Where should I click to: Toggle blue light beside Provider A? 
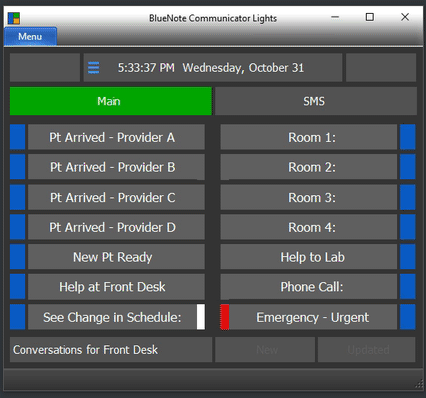pos(18,137)
